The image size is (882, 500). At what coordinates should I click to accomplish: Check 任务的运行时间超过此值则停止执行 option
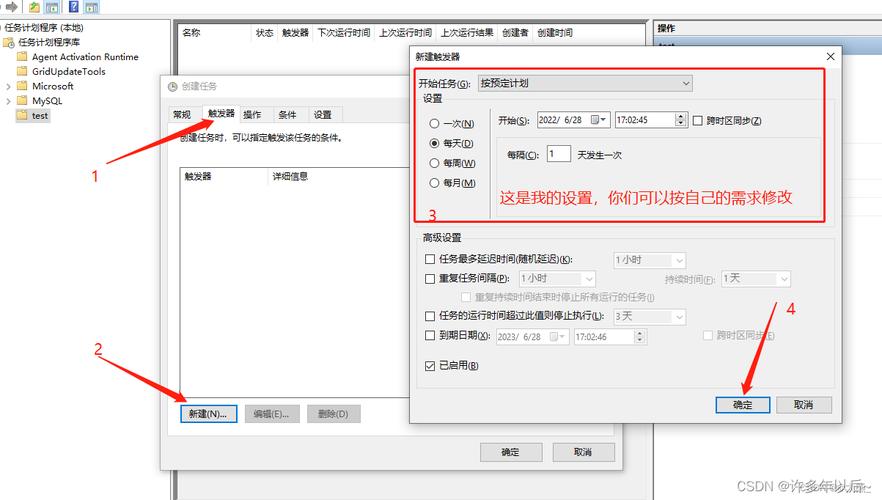pyautogui.click(x=430, y=316)
